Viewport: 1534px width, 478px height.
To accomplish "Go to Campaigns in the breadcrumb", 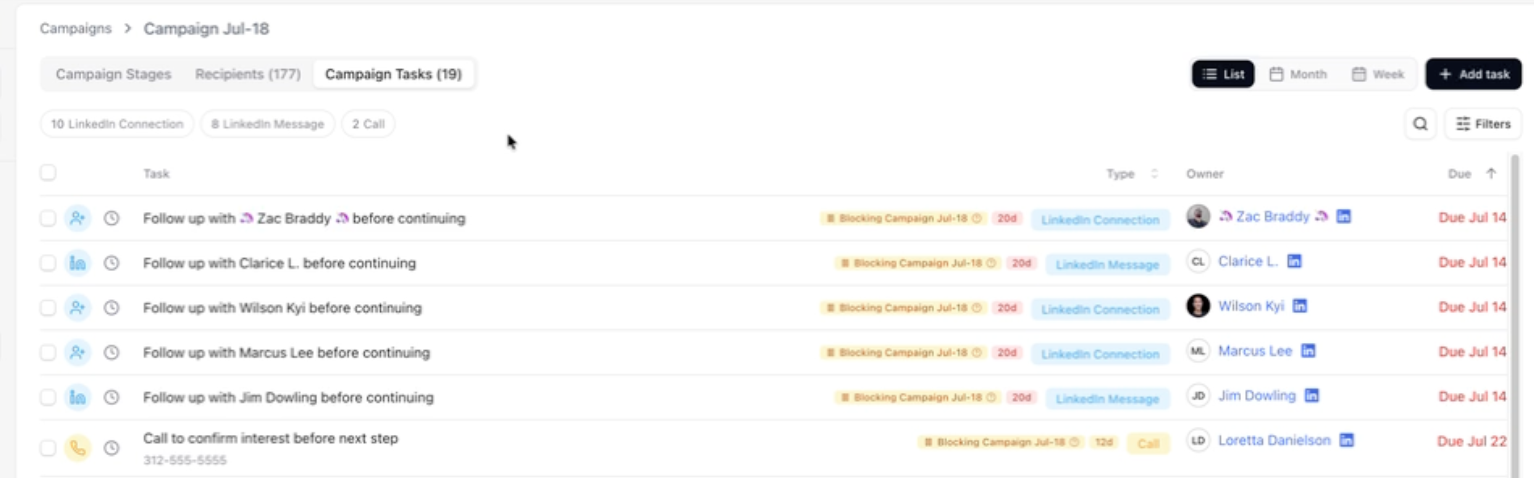I will [x=76, y=28].
